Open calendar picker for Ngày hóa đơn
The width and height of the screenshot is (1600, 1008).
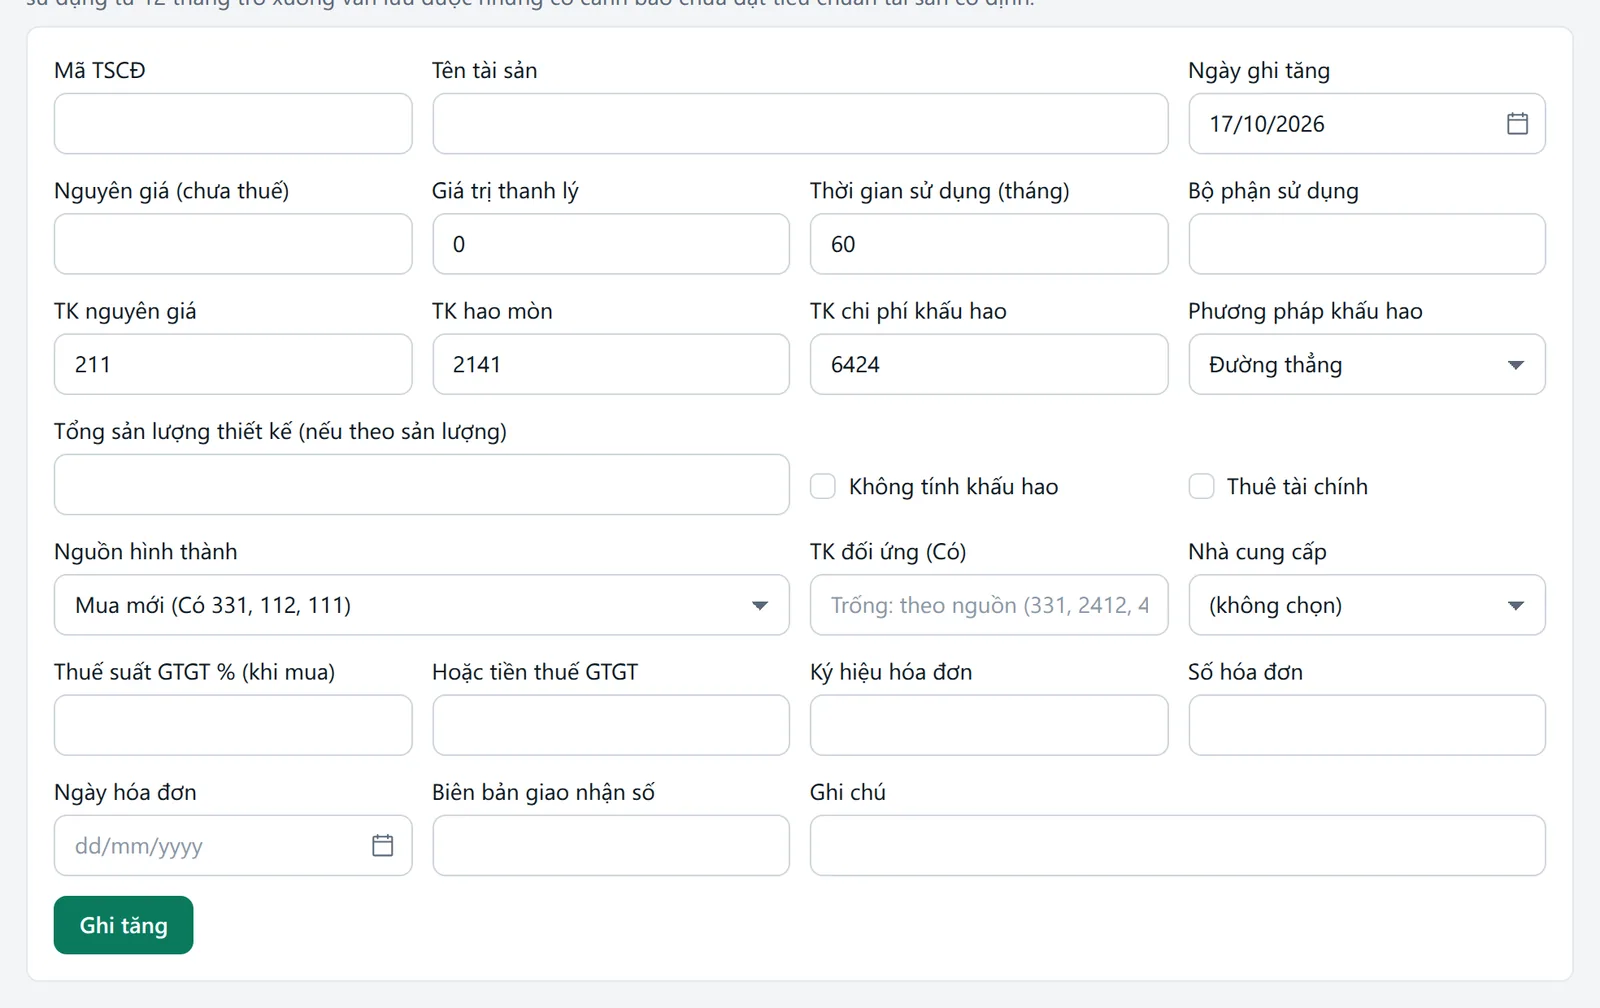[x=382, y=846]
